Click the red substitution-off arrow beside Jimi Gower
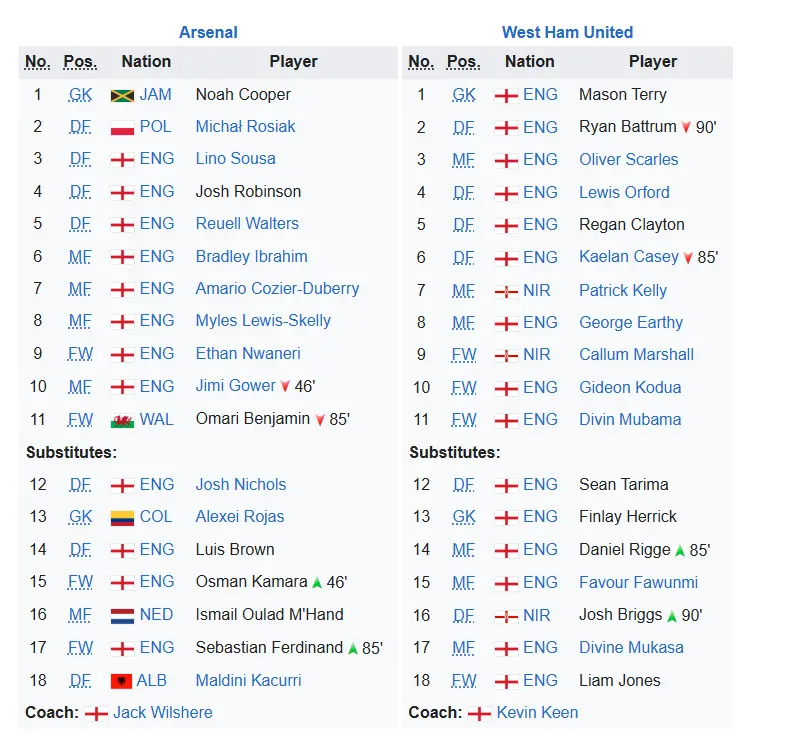 [x=285, y=387]
